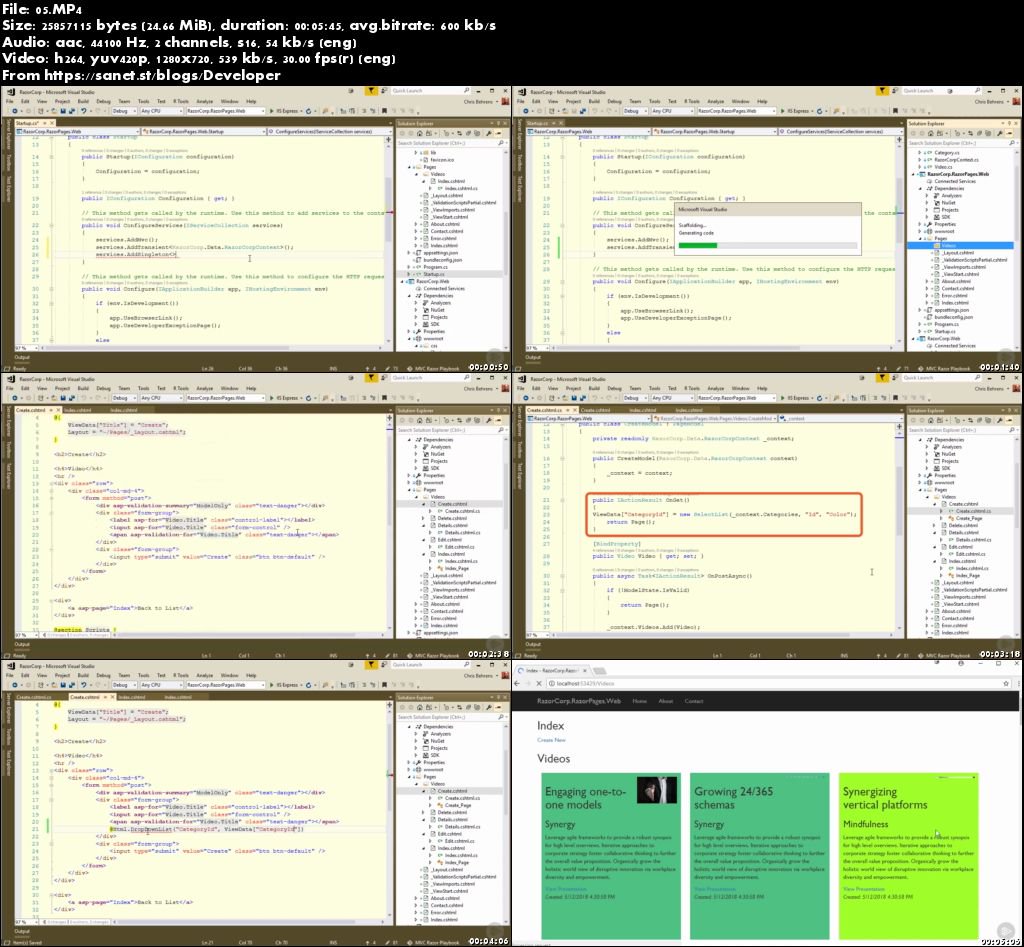Click the editor horizontal scrollbar in the 00:03:18 frame
Screen dimensions: 1024x947
point(721,634)
